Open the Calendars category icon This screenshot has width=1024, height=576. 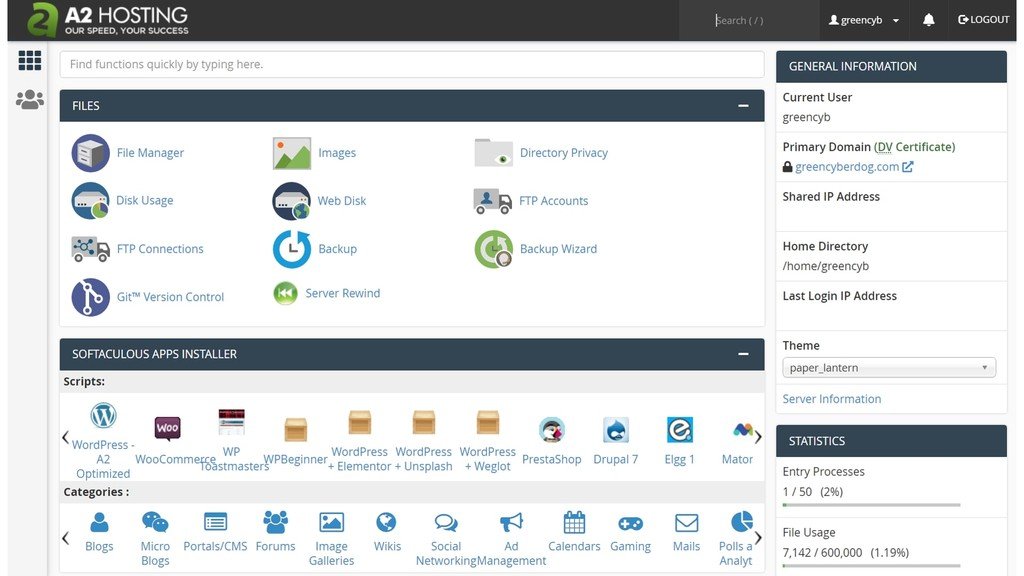[574, 522]
